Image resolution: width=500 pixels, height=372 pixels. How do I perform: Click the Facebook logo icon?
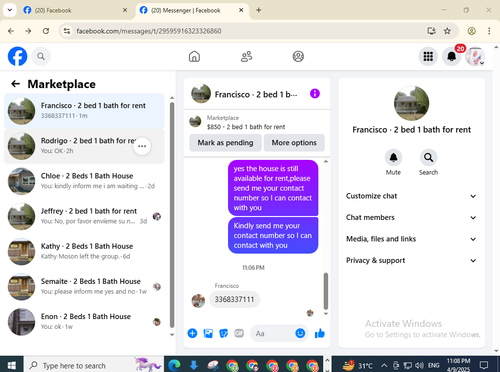pos(17,56)
